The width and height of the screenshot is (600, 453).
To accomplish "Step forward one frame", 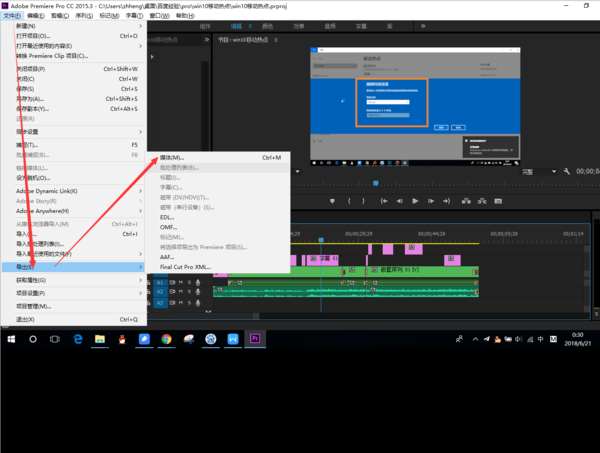I will (431, 201).
